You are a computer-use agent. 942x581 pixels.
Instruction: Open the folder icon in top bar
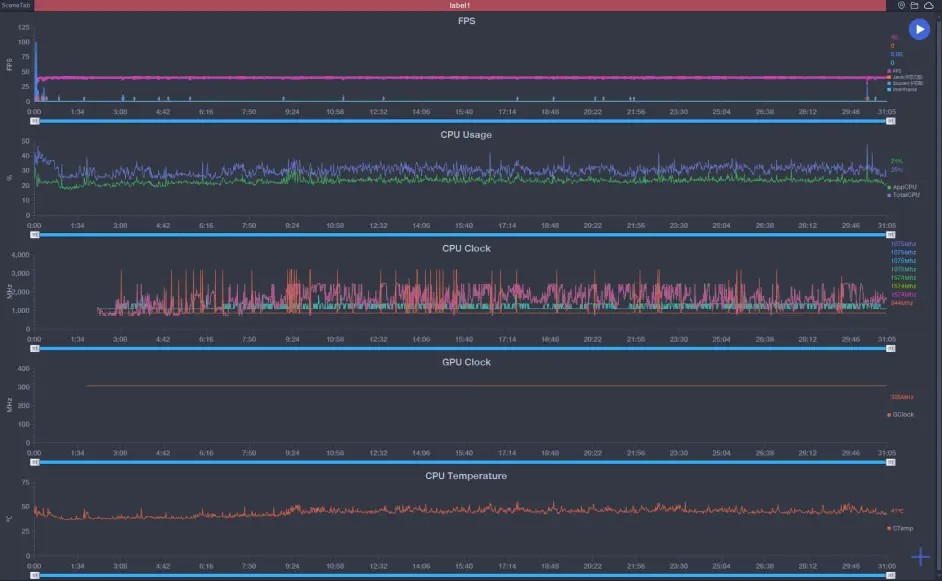(x=914, y=5)
